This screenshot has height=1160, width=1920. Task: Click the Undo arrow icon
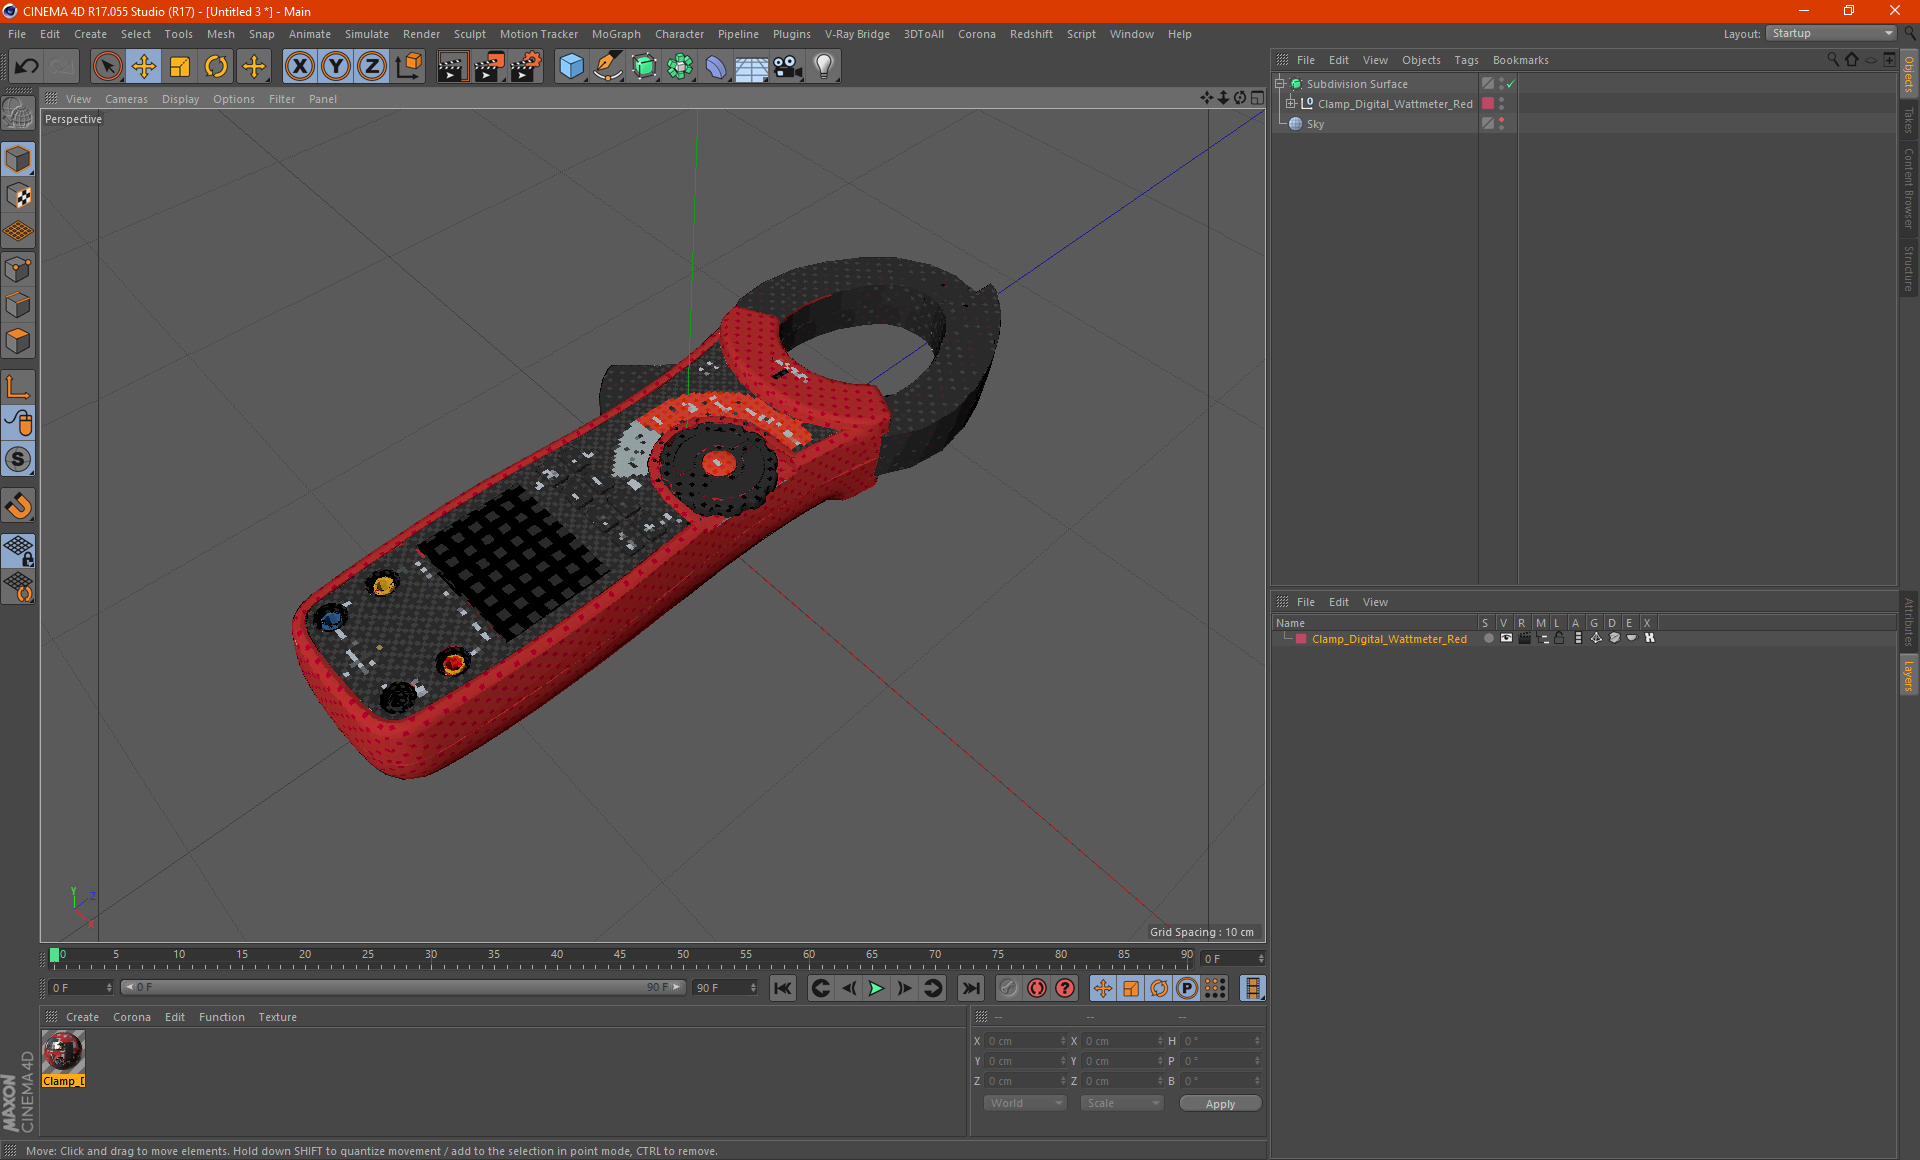click(27, 67)
